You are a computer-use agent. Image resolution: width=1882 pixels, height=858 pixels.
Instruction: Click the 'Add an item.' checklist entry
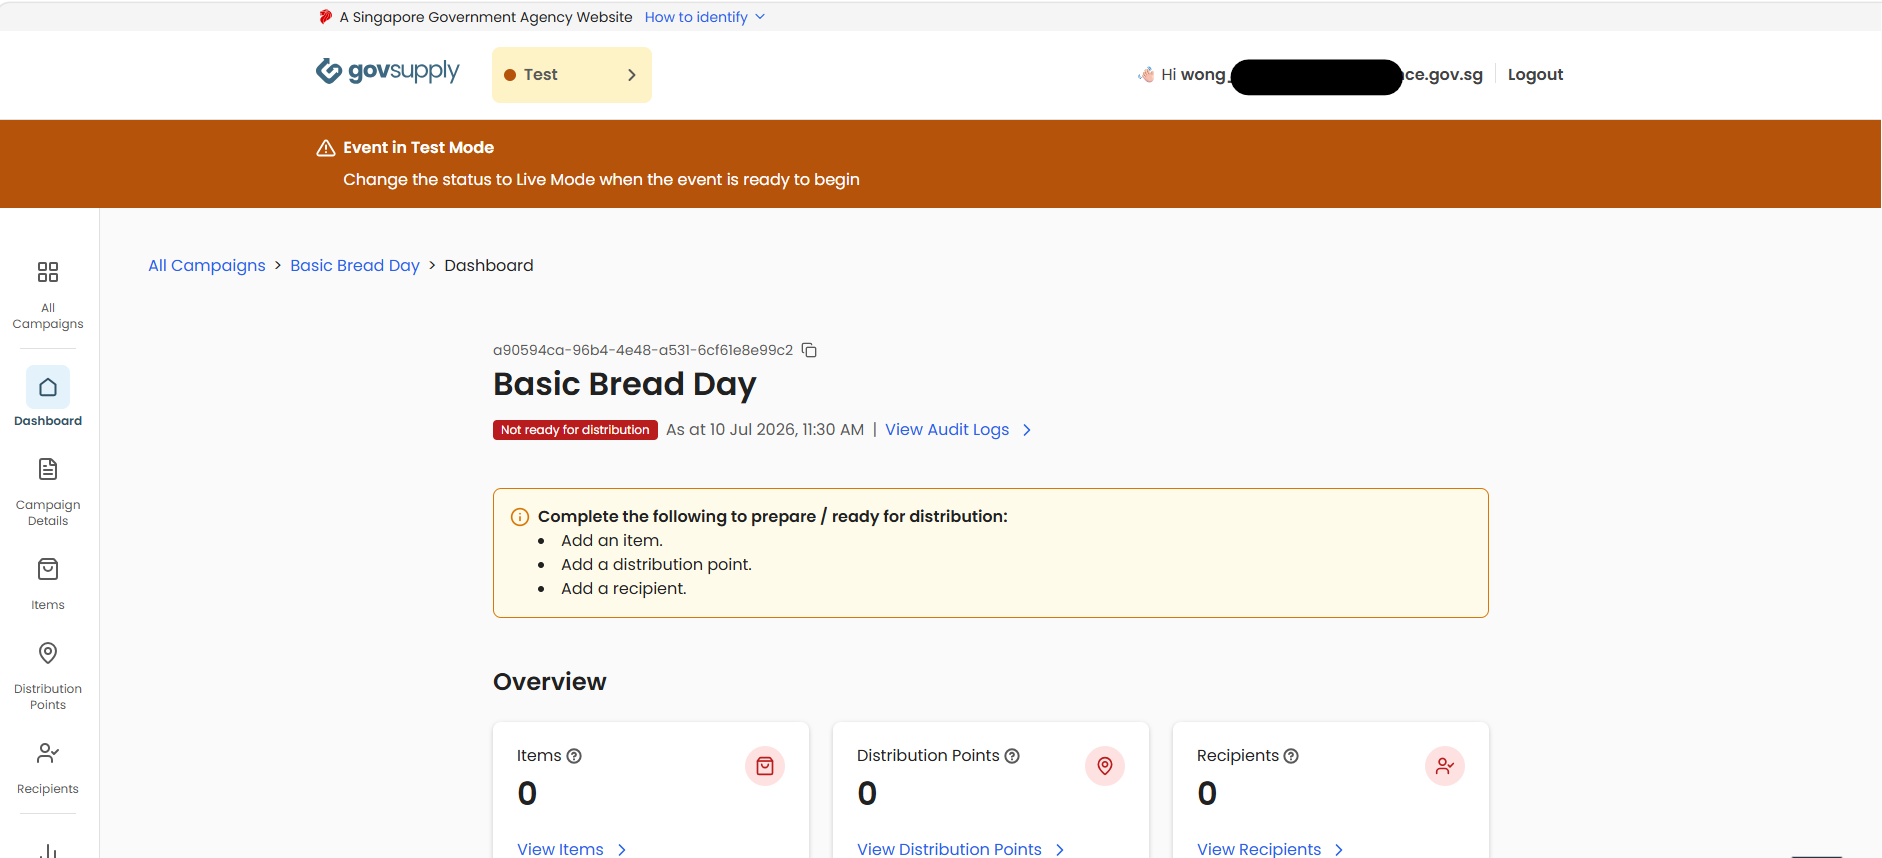[612, 541]
